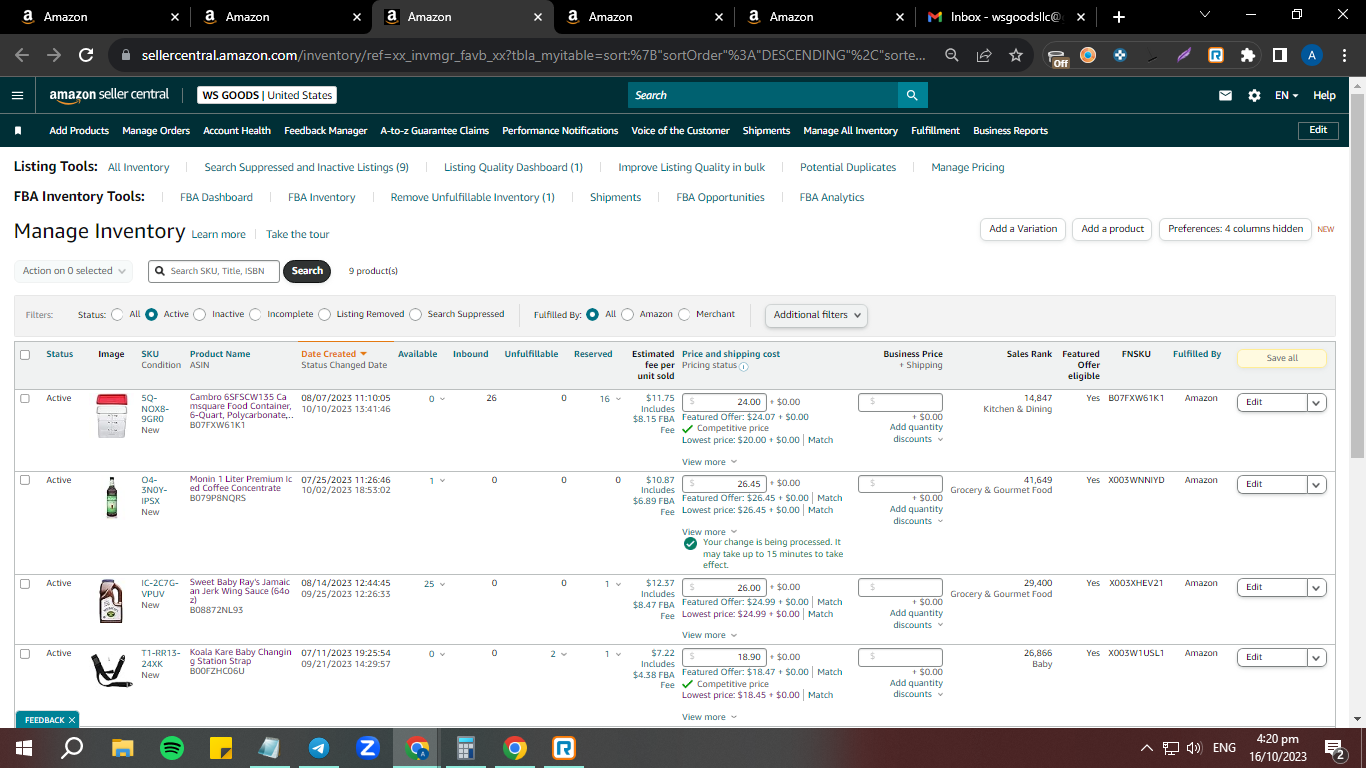Open Preferences: 4 columns hidden
This screenshot has height=768, width=1366.
1235,229
